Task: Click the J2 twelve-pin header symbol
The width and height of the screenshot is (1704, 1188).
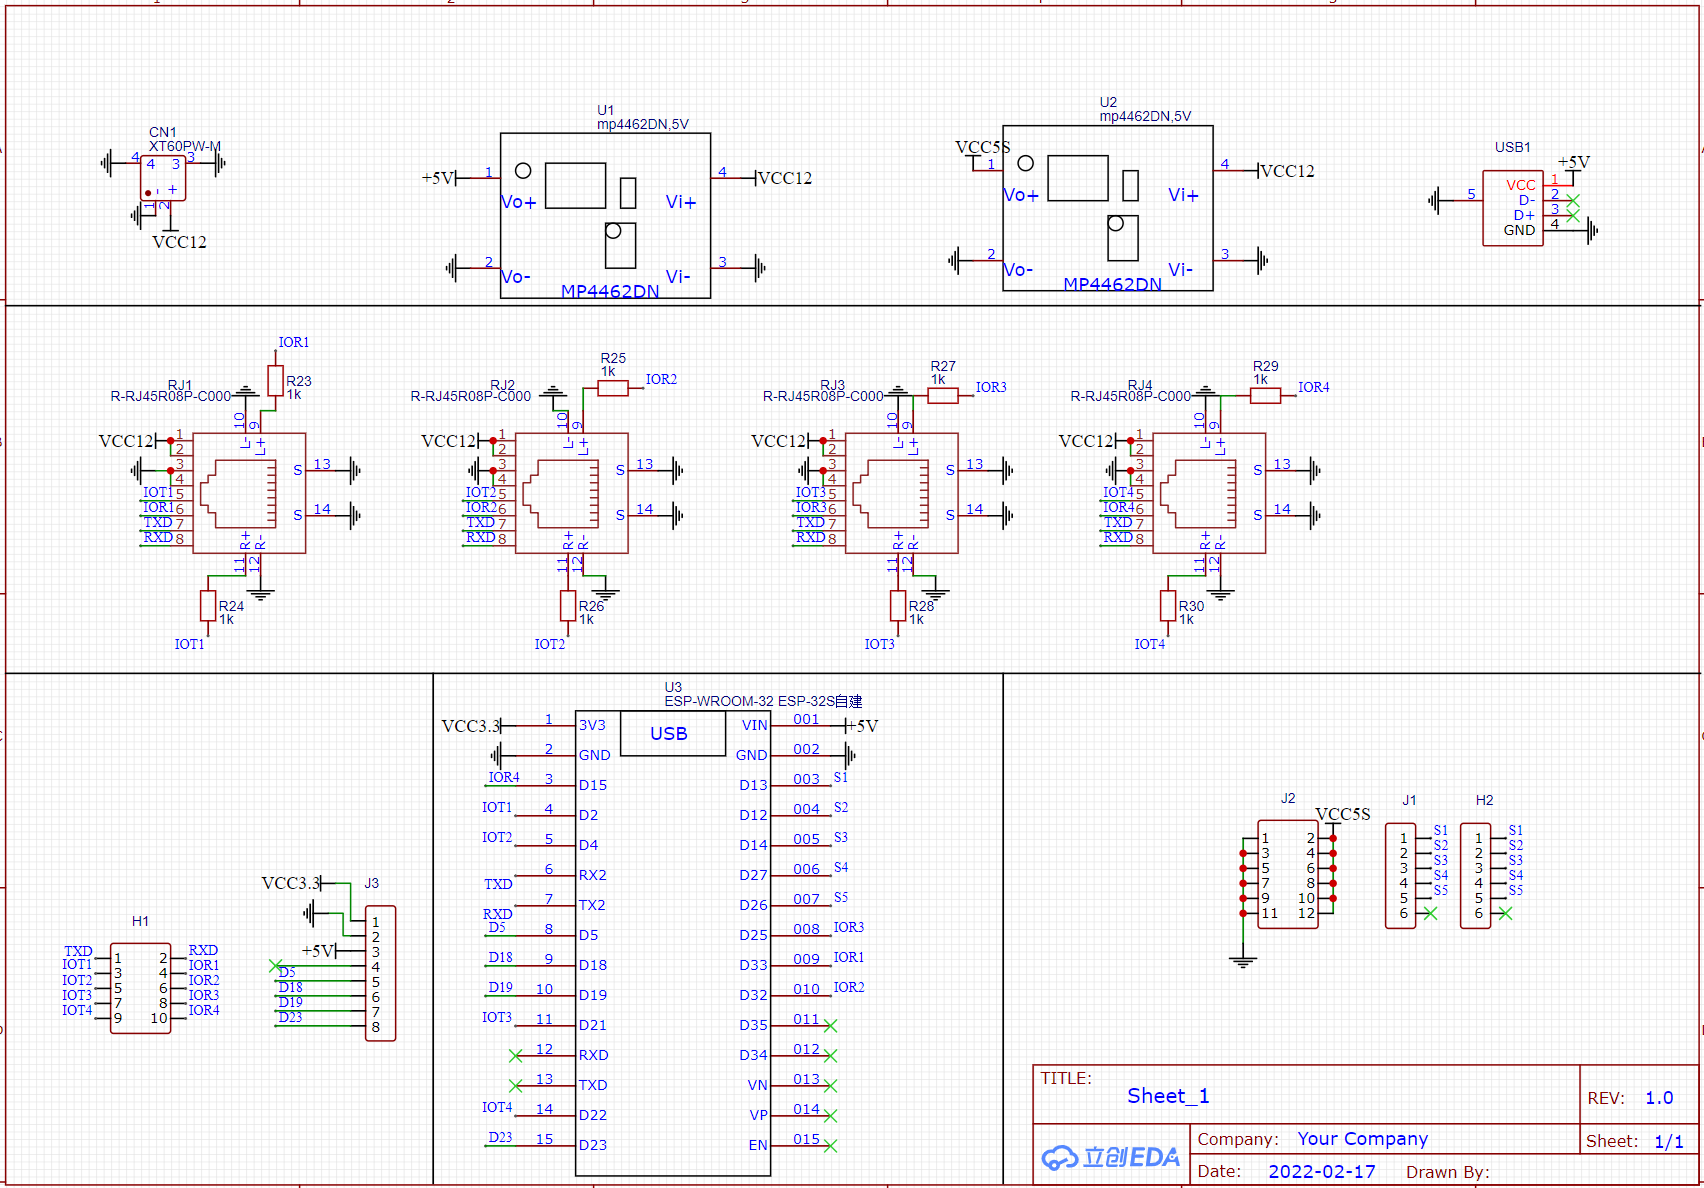Action: [x=1287, y=875]
